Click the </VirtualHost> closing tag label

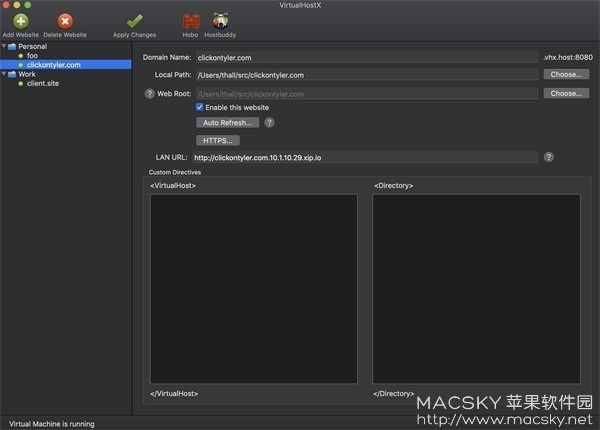click(x=174, y=393)
